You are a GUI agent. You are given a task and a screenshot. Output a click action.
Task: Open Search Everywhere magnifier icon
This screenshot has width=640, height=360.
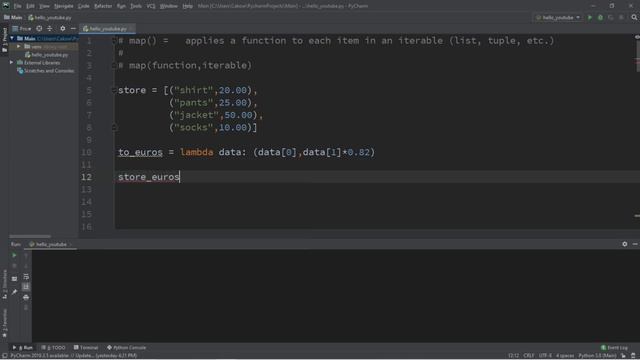(634, 18)
